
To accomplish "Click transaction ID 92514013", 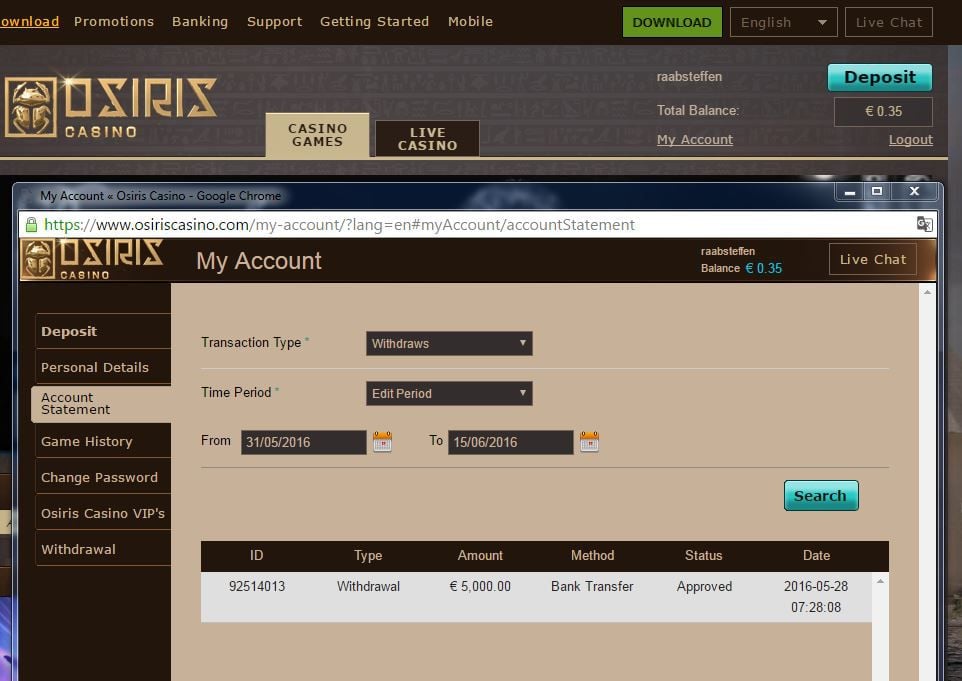I will coord(256,586).
